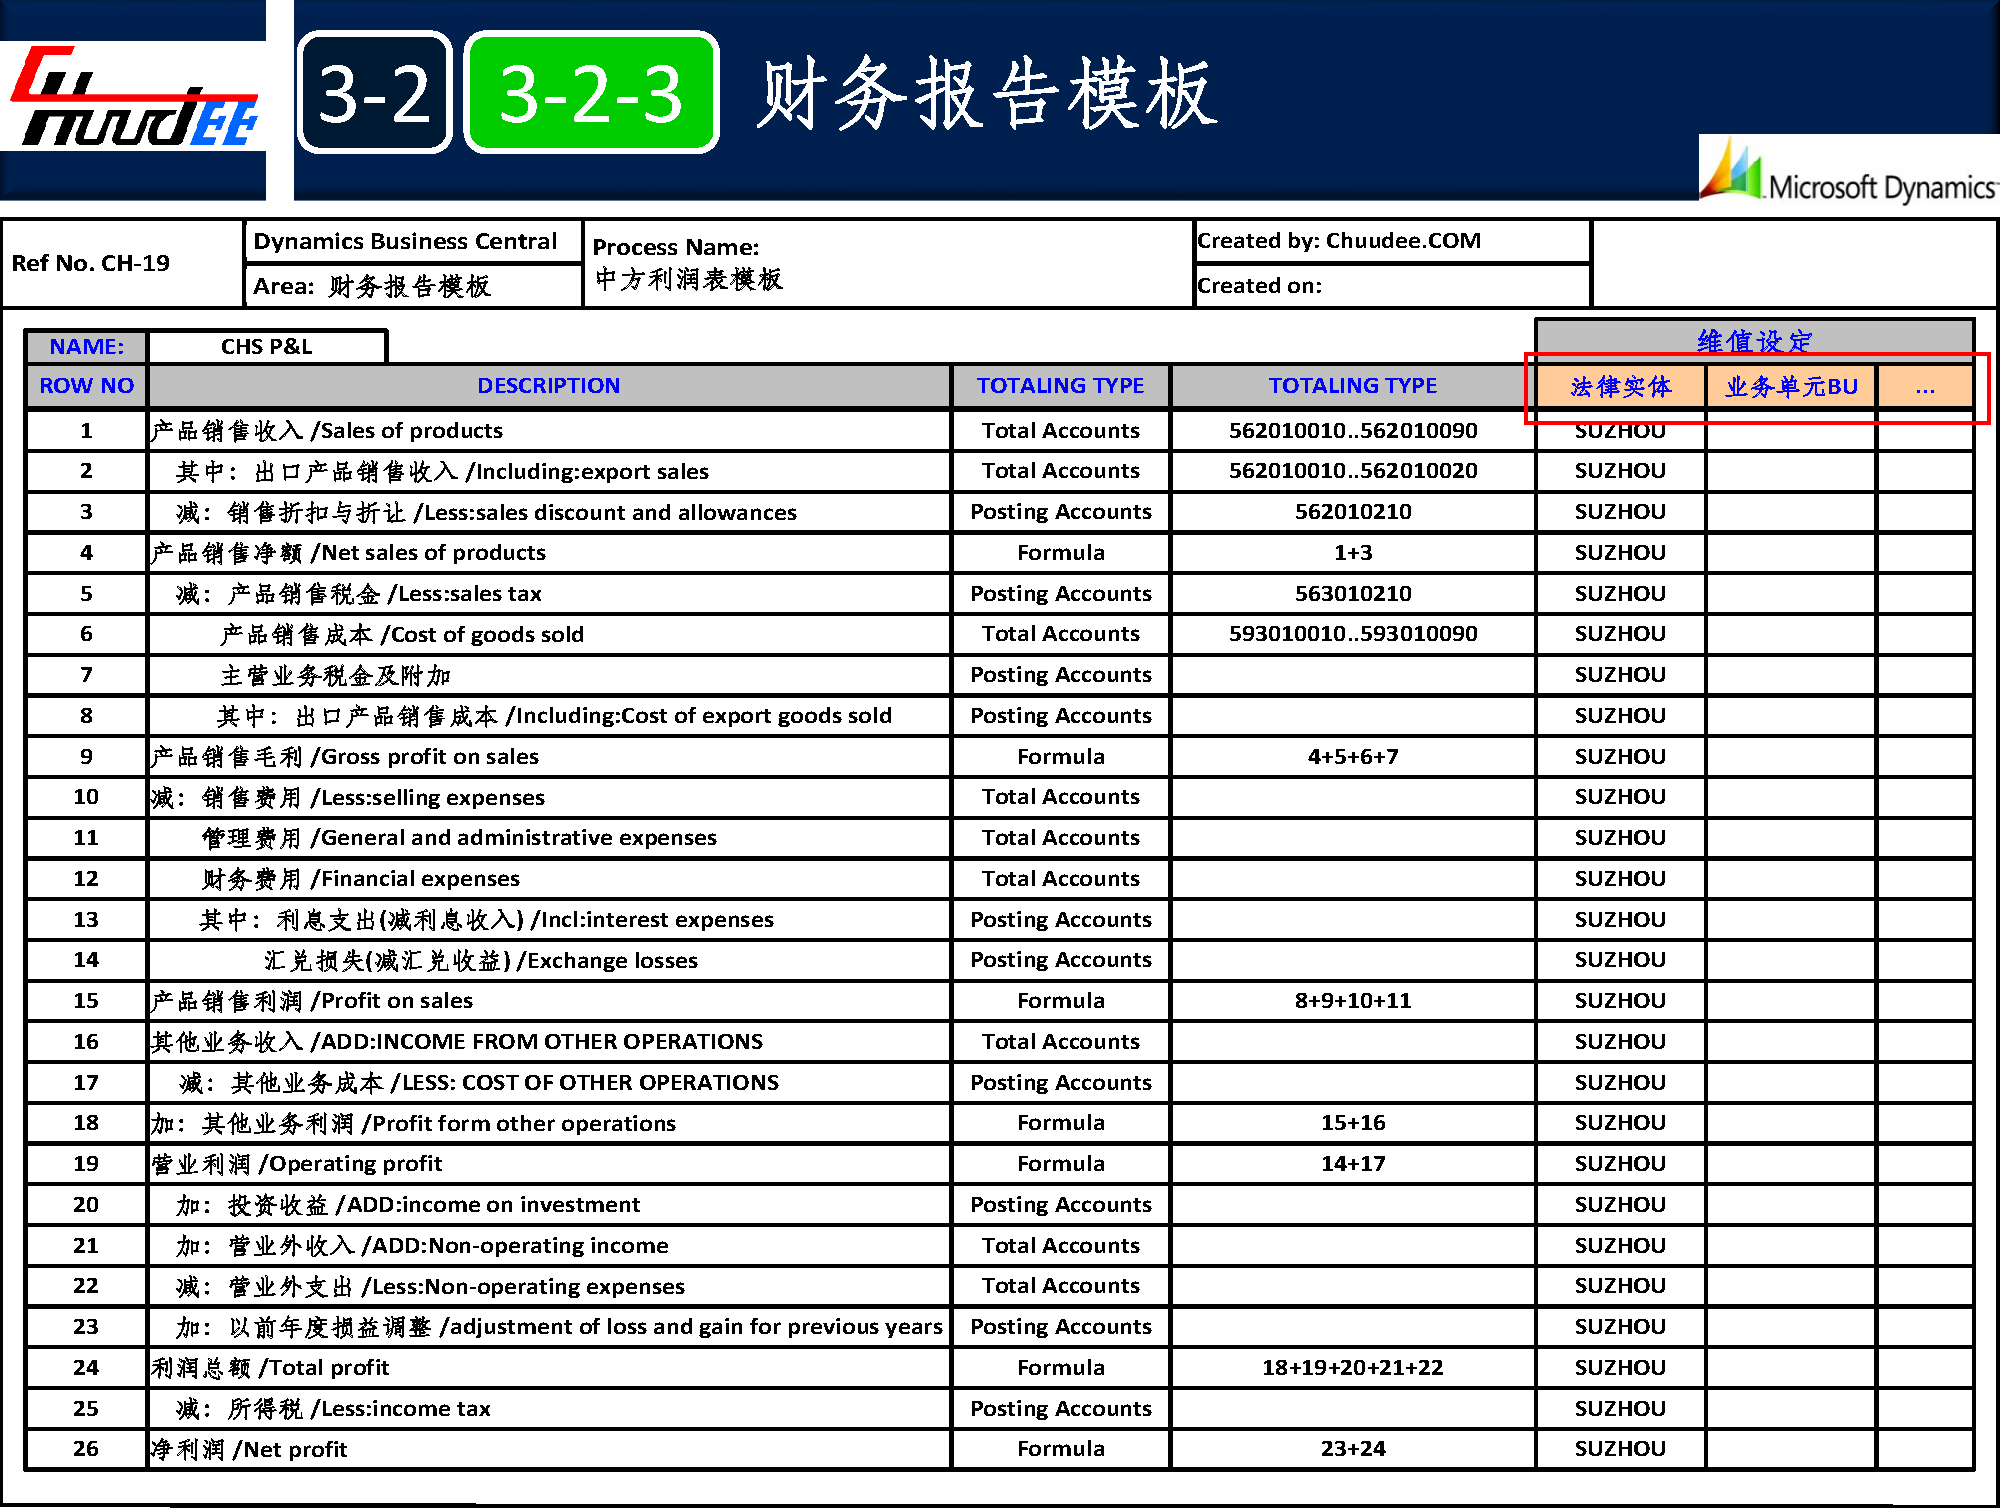
Task: Click the ellipsis dimension column header
Action: pyautogui.click(x=1925, y=387)
